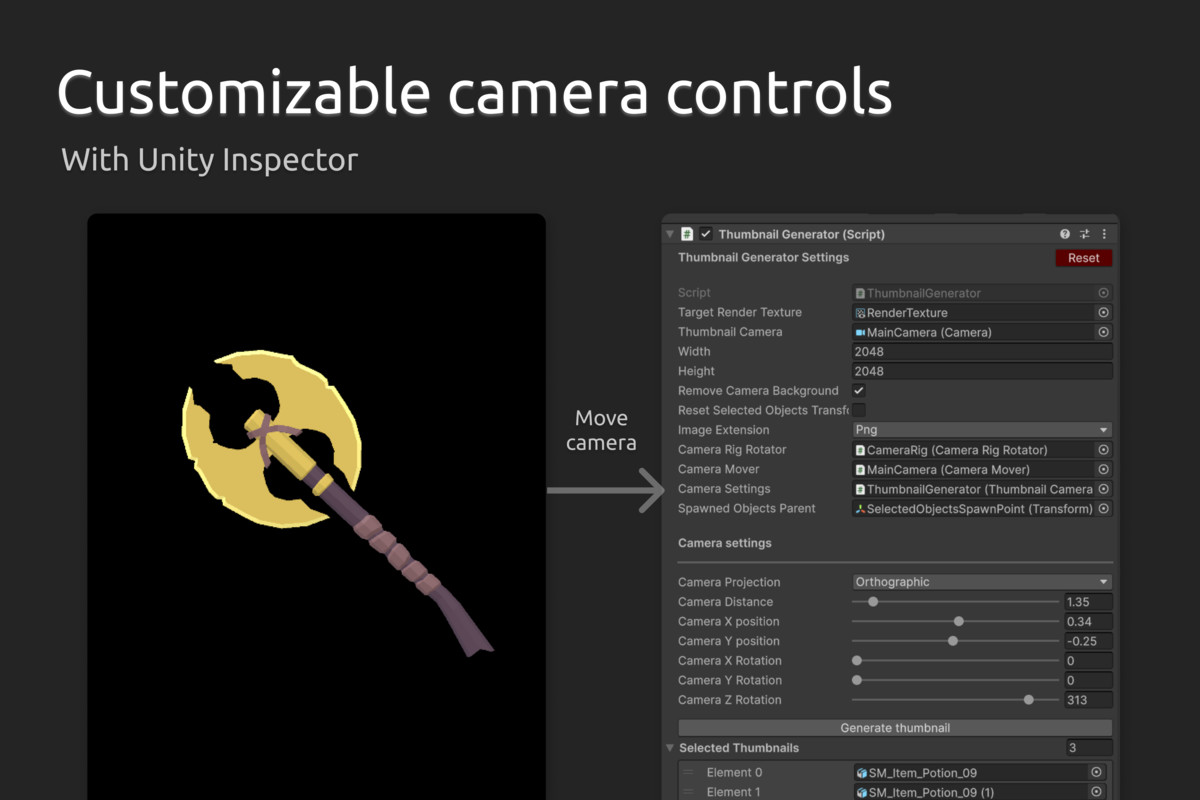Open the Camera Projection dropdown
Image resolution: width=1200 pixels, height=800 pixels.
[982, 581]
